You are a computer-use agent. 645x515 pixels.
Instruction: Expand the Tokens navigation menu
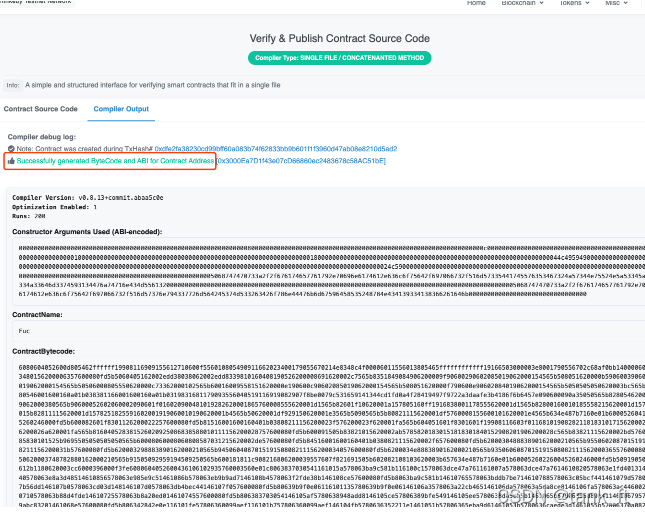pos(574,3)
